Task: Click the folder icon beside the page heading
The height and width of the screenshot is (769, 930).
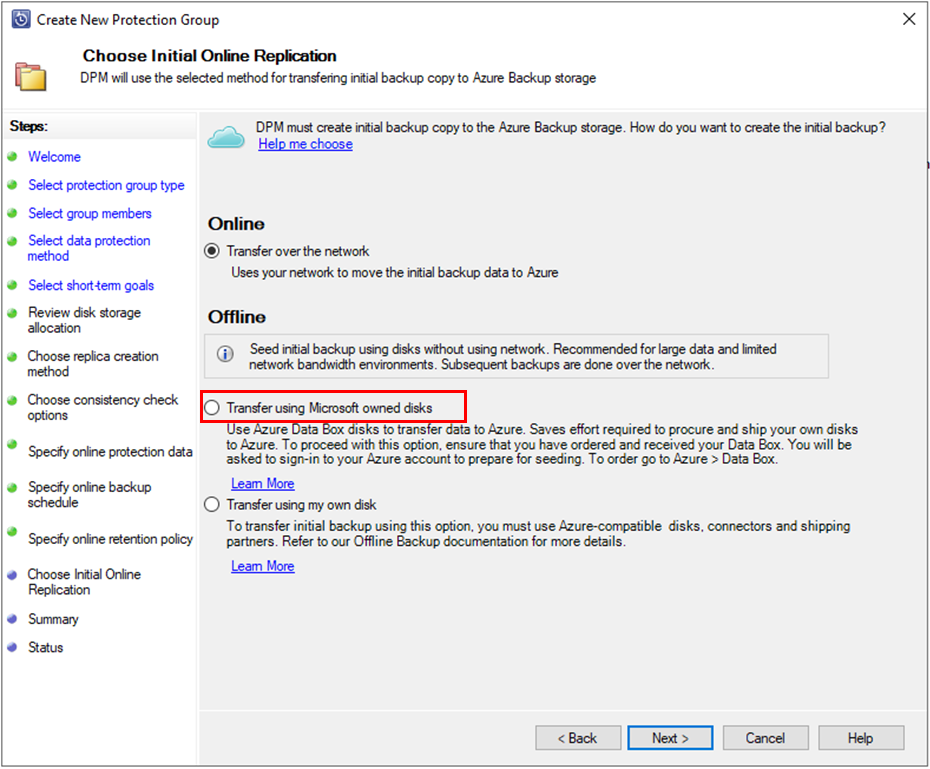Action: coord(31,76)
